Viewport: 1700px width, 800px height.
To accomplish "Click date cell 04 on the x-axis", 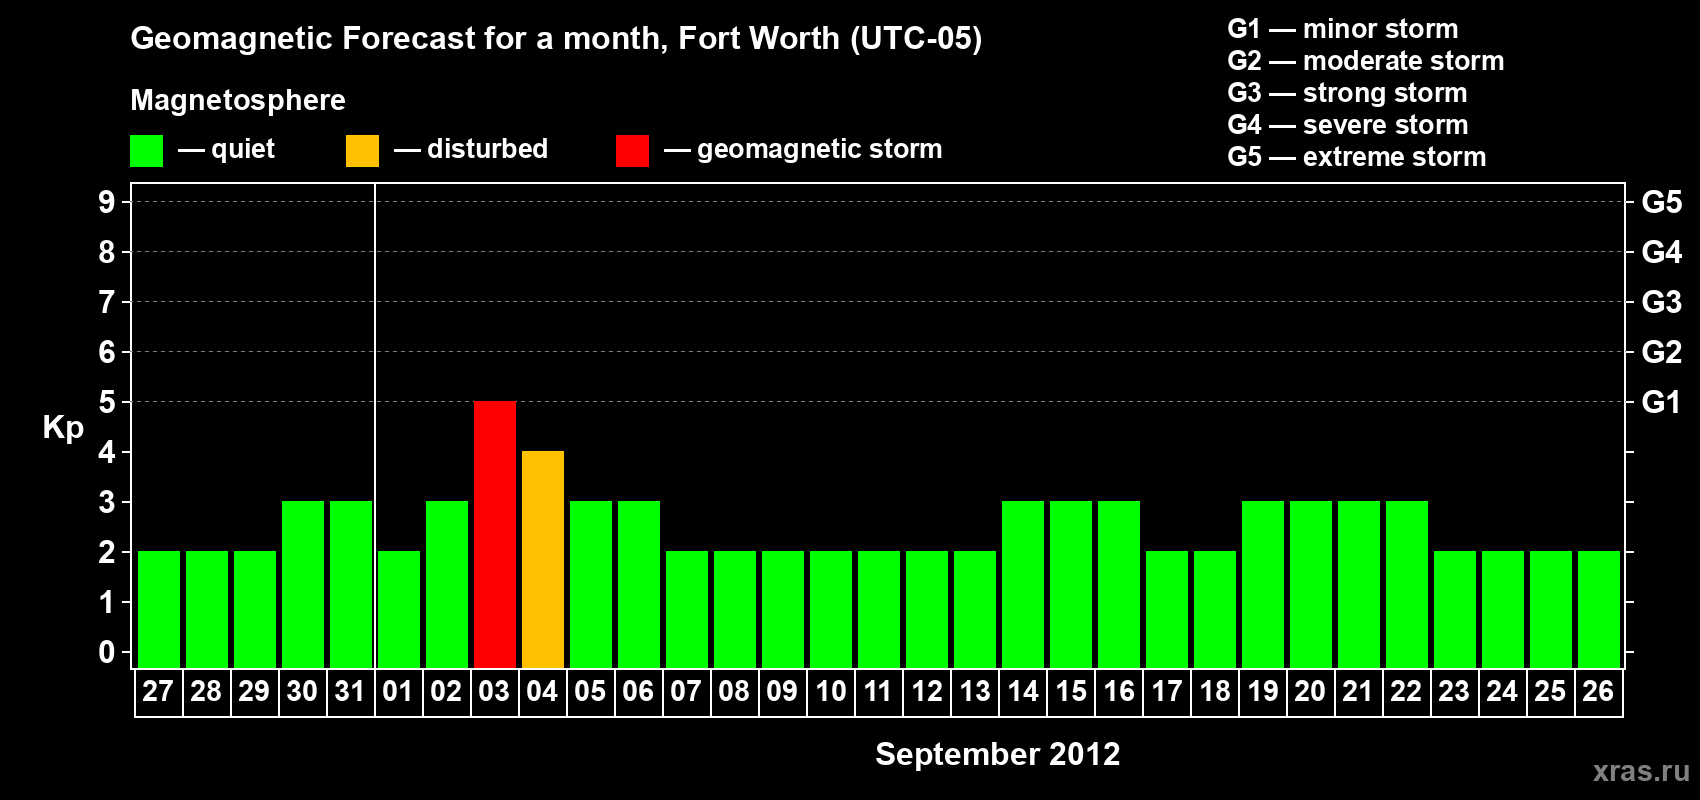I will coord(542,692).
